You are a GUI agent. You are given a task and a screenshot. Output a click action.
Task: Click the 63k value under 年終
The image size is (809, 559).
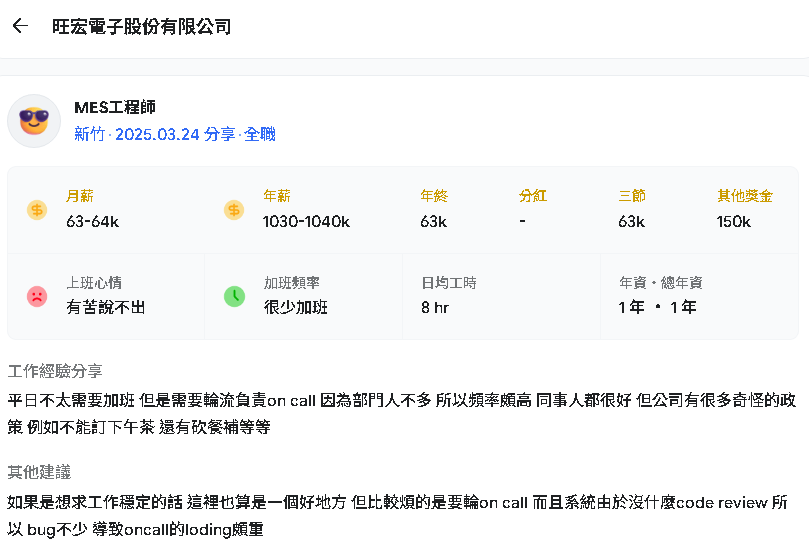click(433, 221)
